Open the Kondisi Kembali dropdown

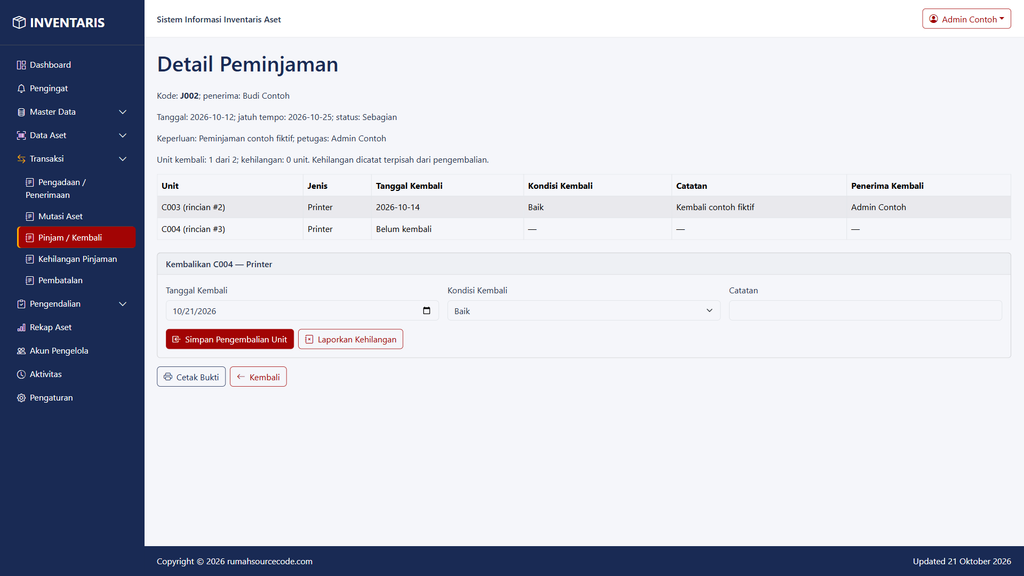click(583, 311)
